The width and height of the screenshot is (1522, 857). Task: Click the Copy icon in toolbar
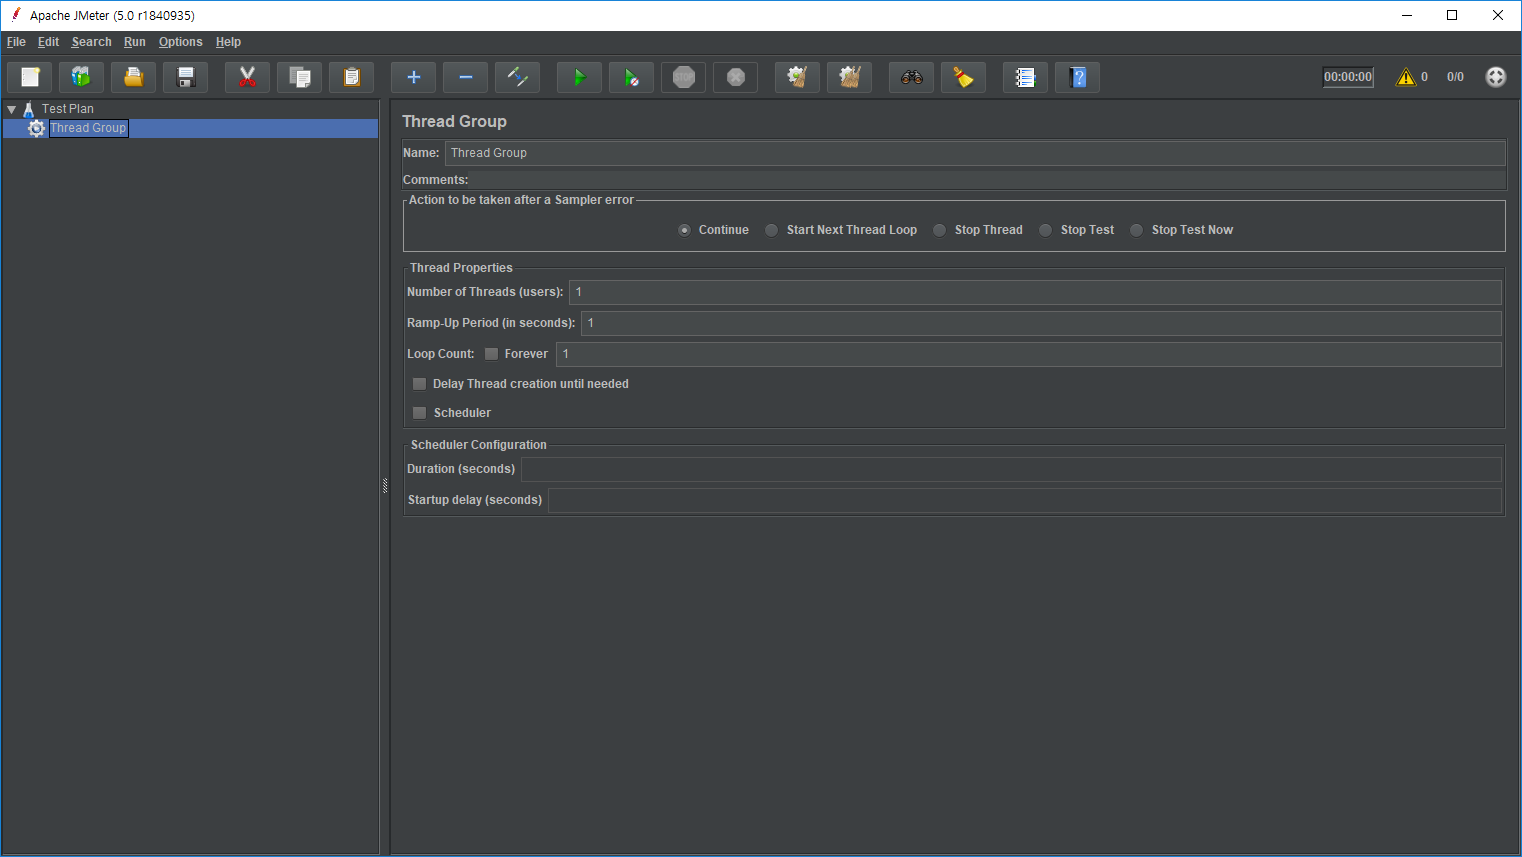point(299,77)
